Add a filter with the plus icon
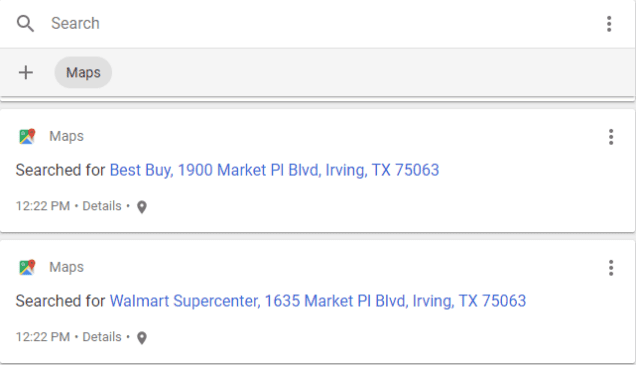636x365 pixels. 26,73
